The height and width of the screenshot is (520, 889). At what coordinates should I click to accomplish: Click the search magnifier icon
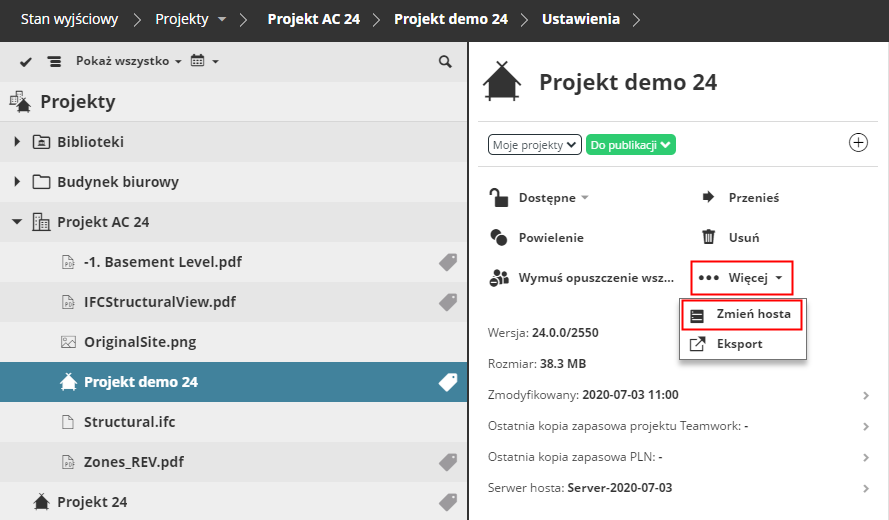pos(445,62)
